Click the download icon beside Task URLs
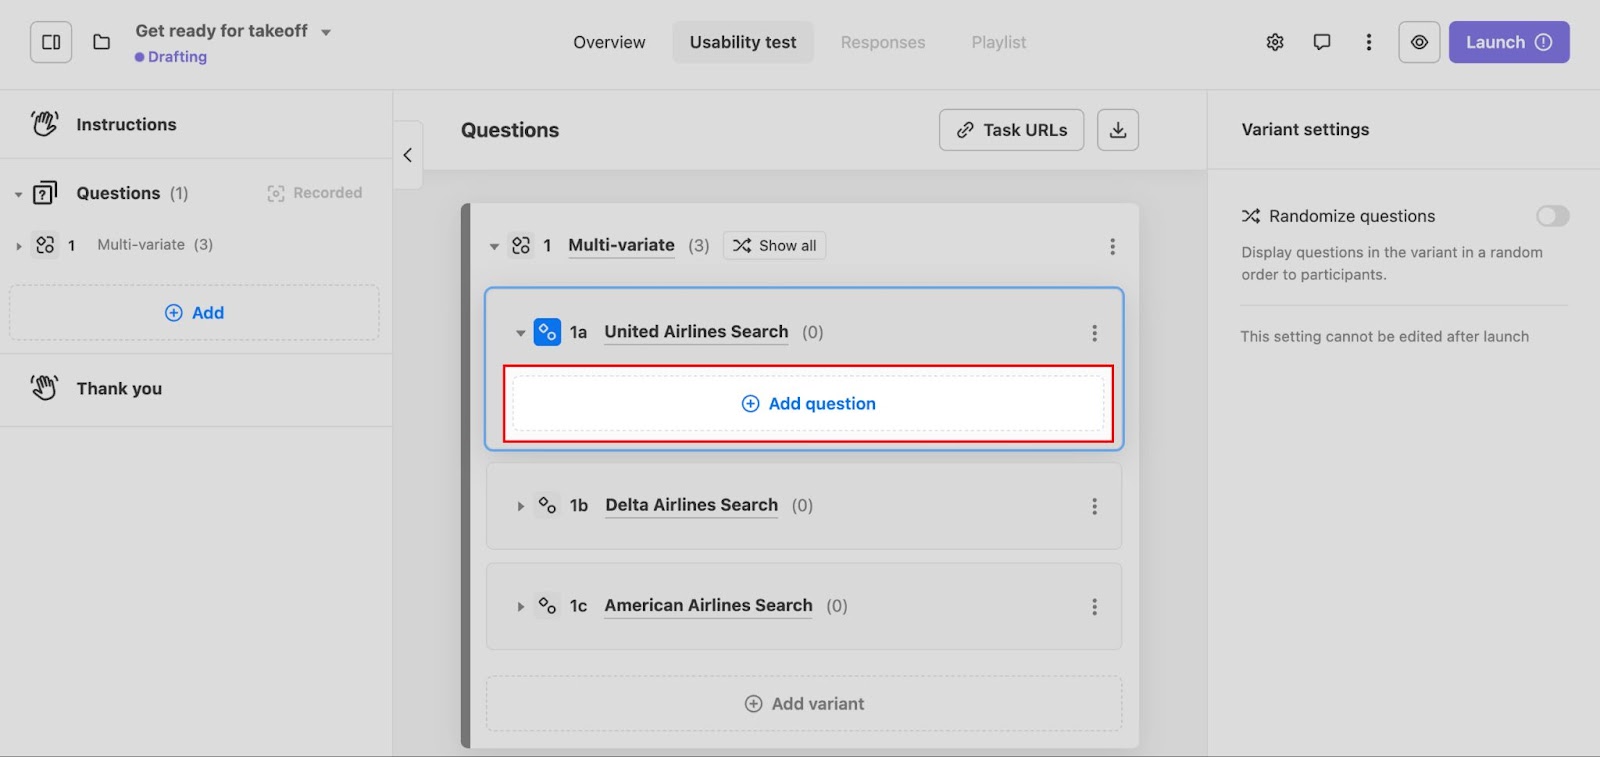 1118,130
